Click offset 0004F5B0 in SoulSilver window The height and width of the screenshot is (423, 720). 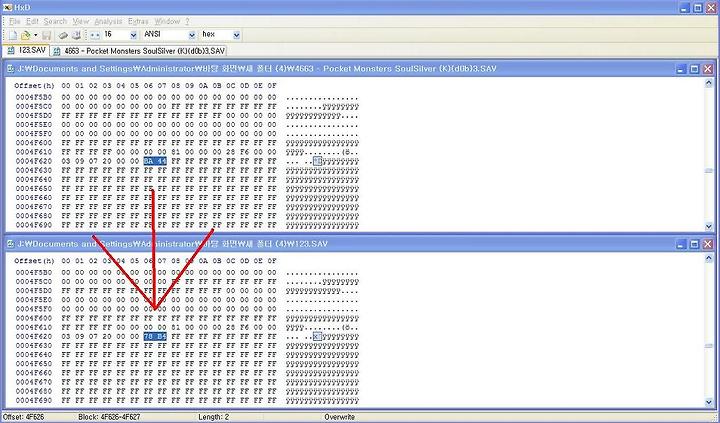(34, 97)
